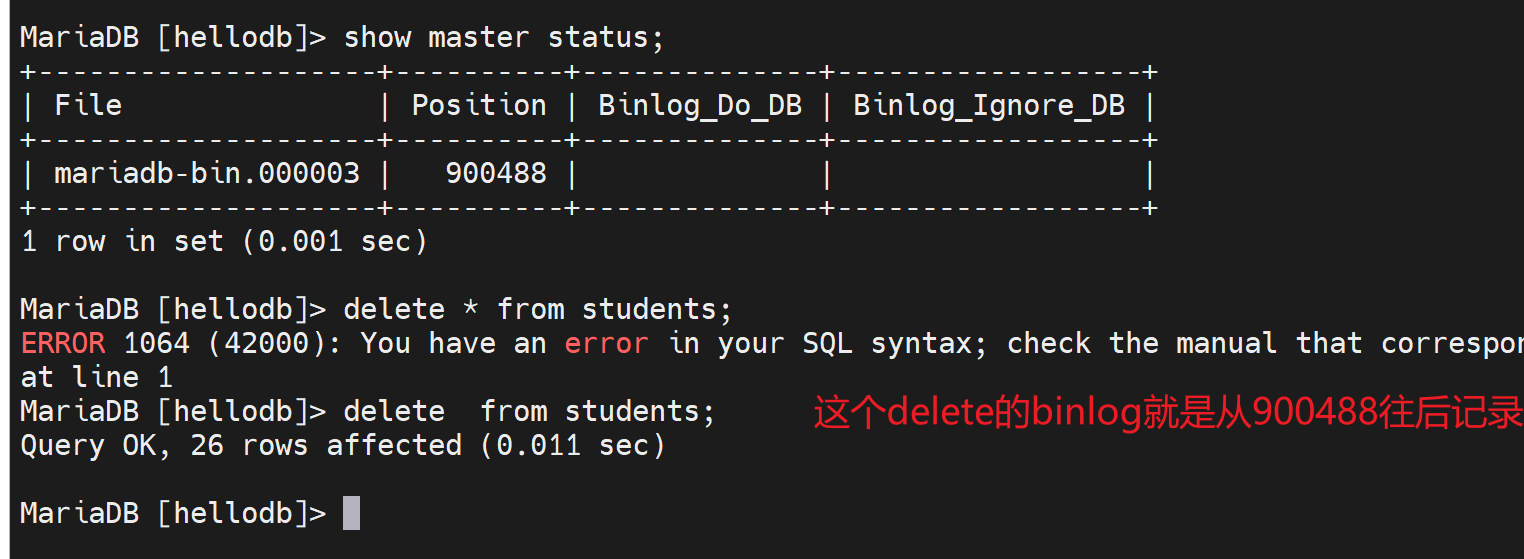Click the 'Query OK, 26 rows affected' line
The height and width of the screenshot is (559, 1524).
tap(342, 445)
